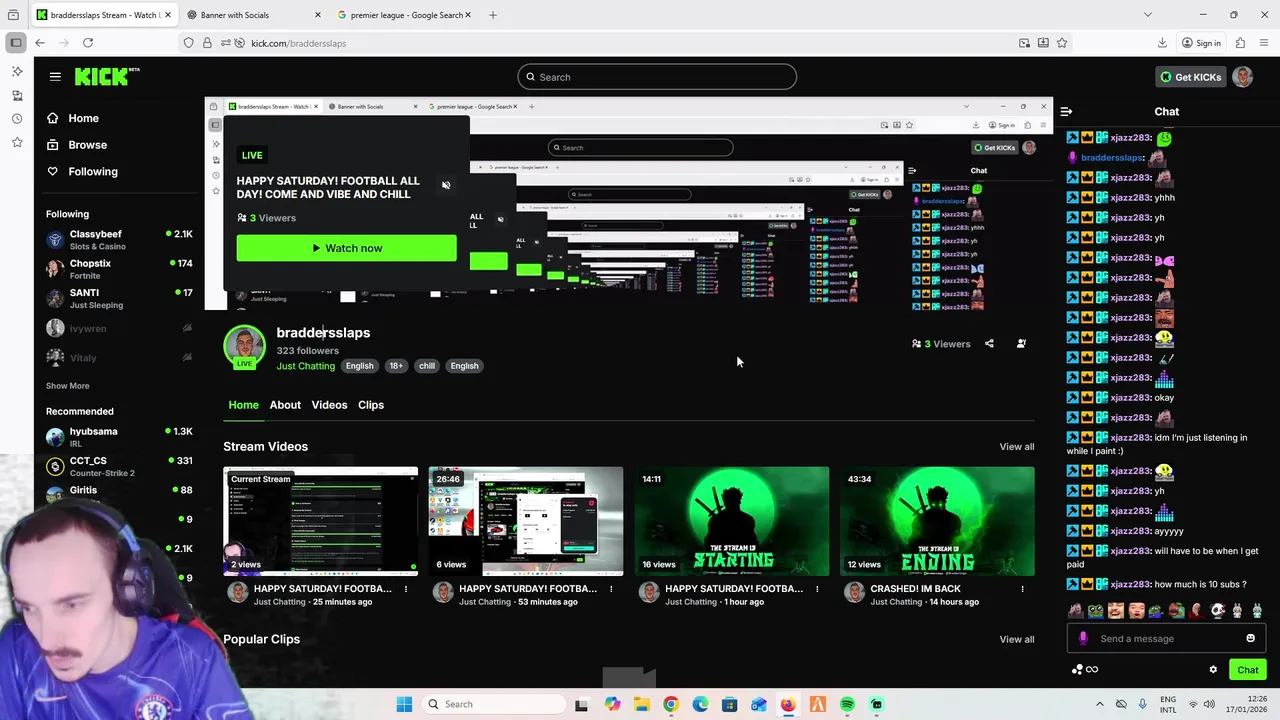Click the Send a message chat field

coord(1165,639)
